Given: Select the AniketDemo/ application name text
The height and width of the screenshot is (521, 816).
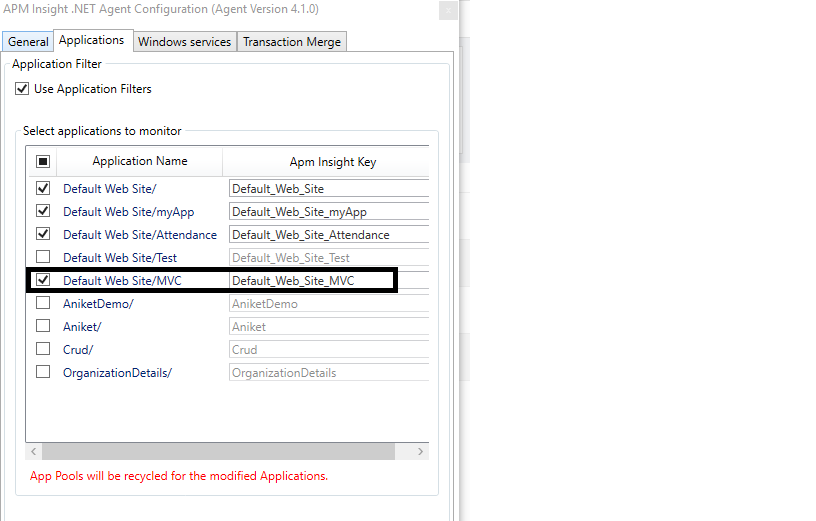Looking at the screenshot, I should pyautogui.click(x=98, y=303).
